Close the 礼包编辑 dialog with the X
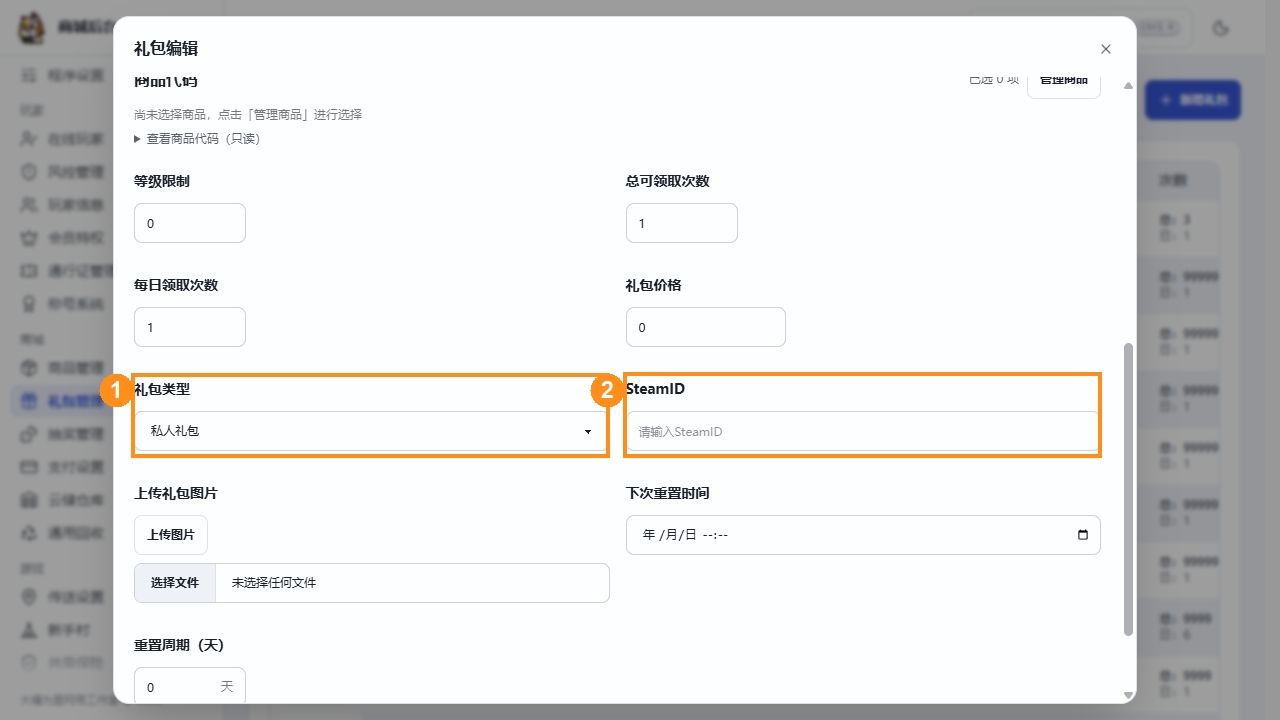 click(x=1105, y=49)
